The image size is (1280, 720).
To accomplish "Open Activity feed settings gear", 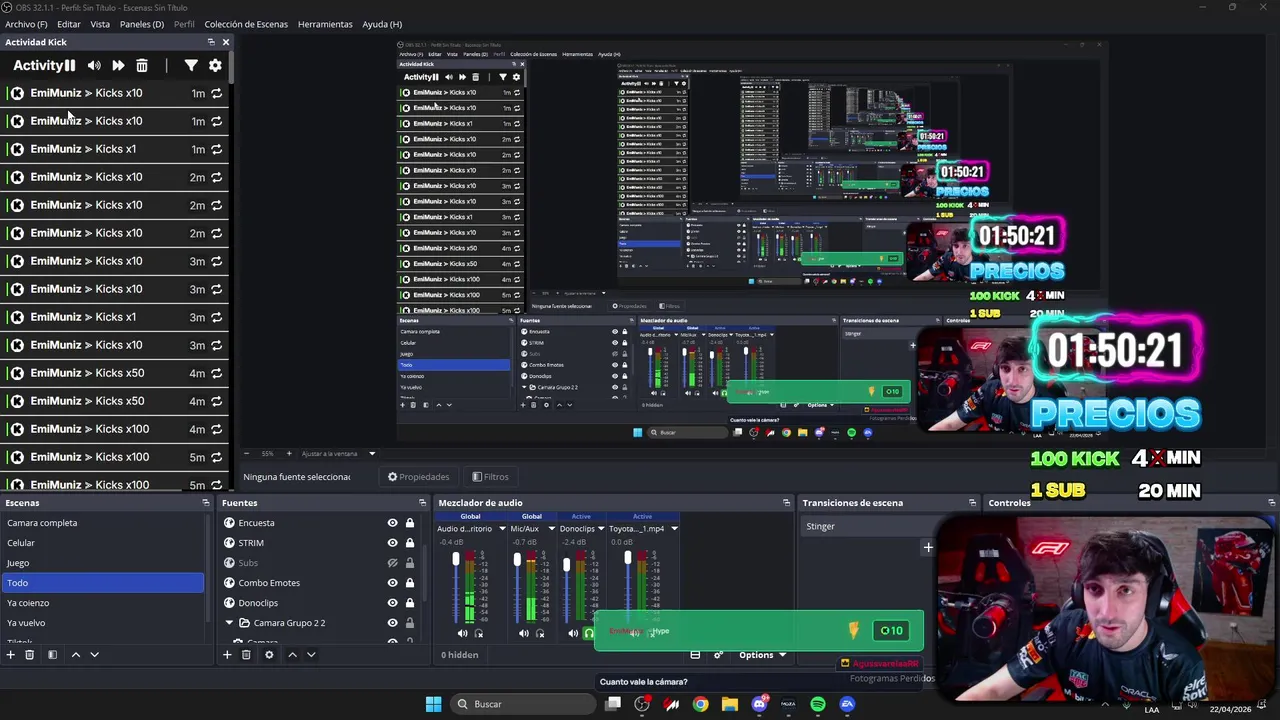I will 215,66.
